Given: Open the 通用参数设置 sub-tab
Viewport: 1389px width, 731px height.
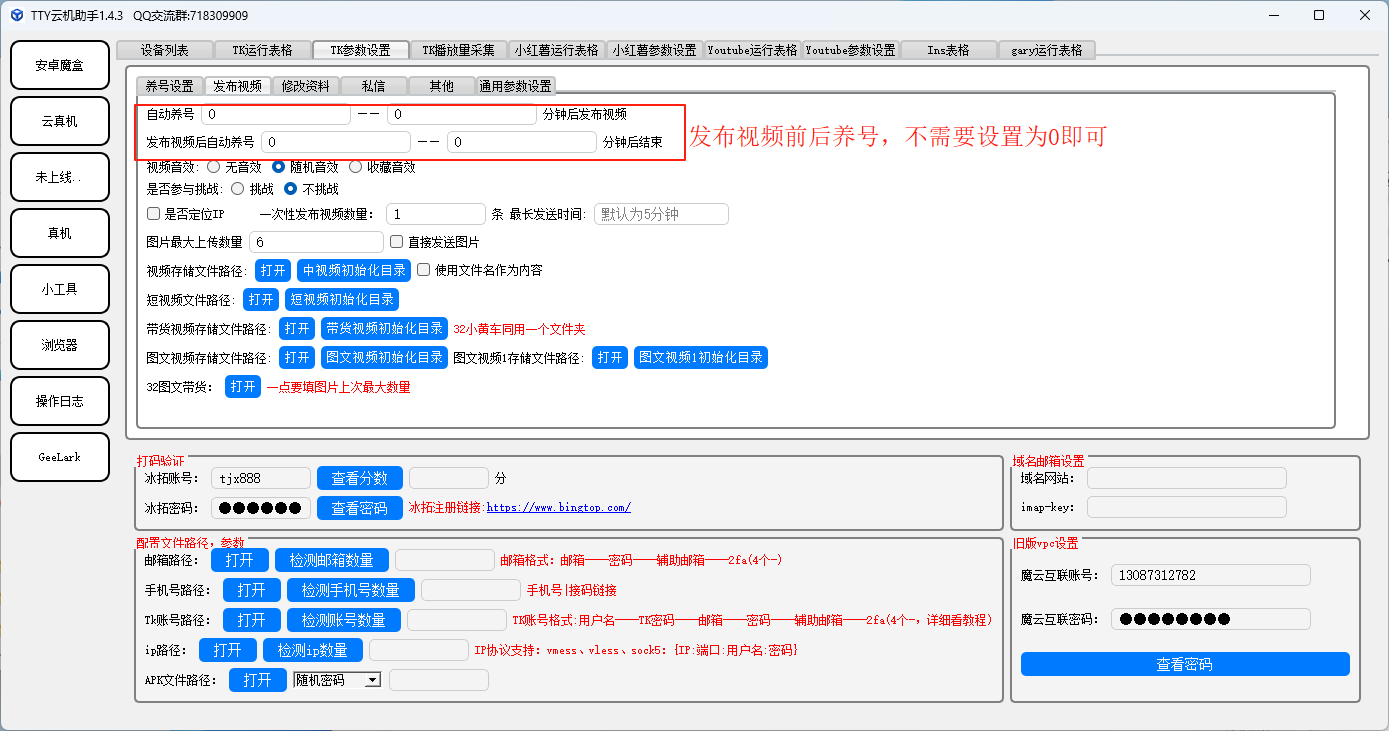Looking at the screenshot, I should point(516,86).
